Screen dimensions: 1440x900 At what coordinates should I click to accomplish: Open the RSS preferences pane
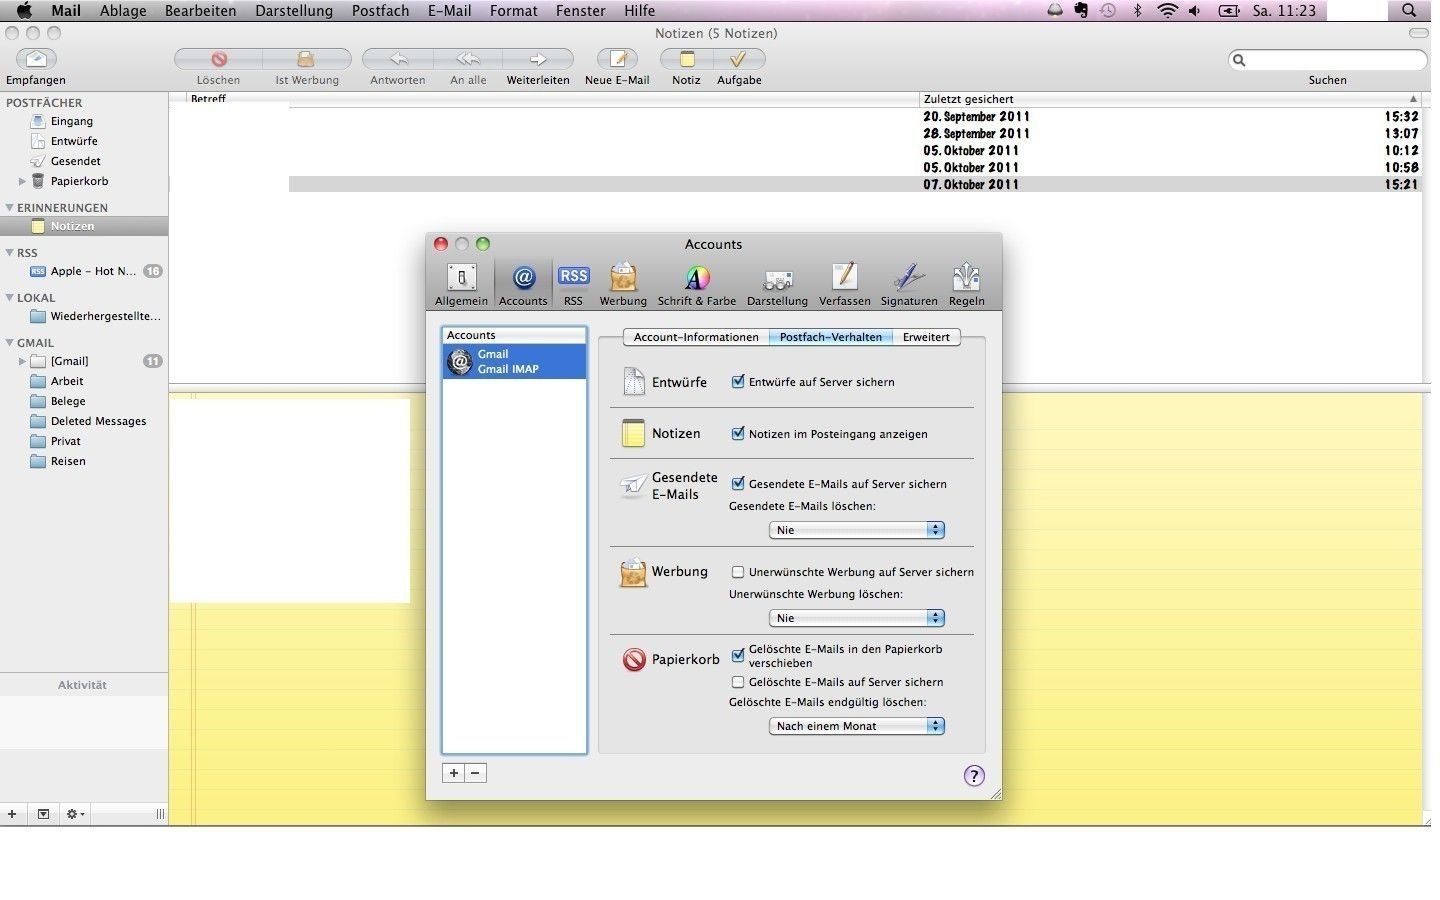pyautogui.click(x=573, y=284)
